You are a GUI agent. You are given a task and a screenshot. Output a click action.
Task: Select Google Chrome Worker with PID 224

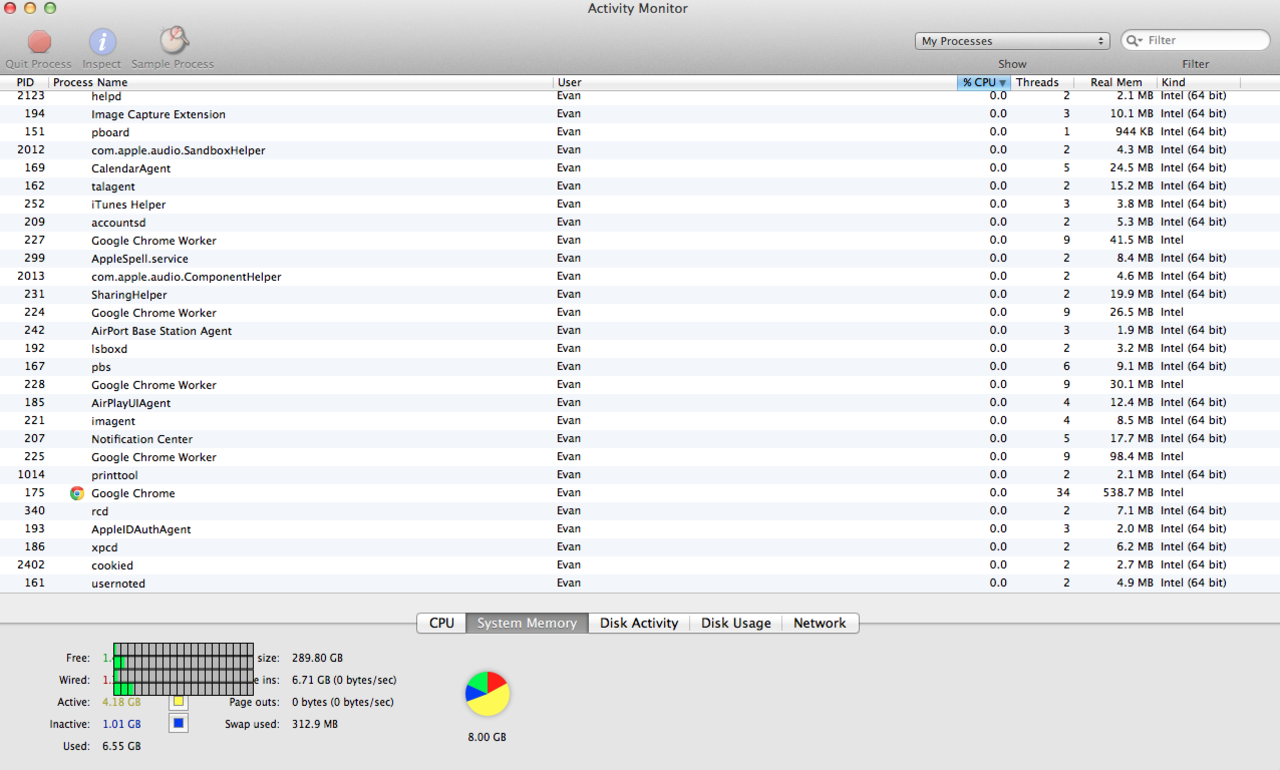tap(640, 312)
